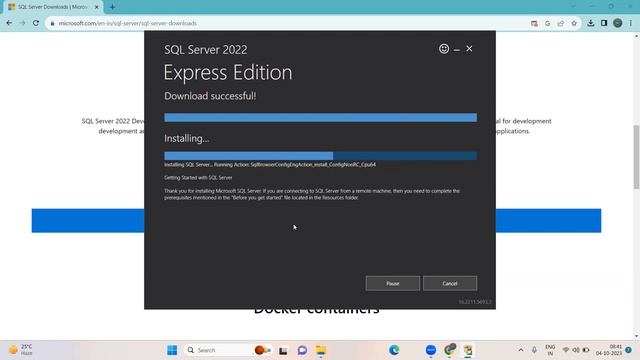Click the battery tray icon
The height and width of the screenshot is (360, 640).
586,350
